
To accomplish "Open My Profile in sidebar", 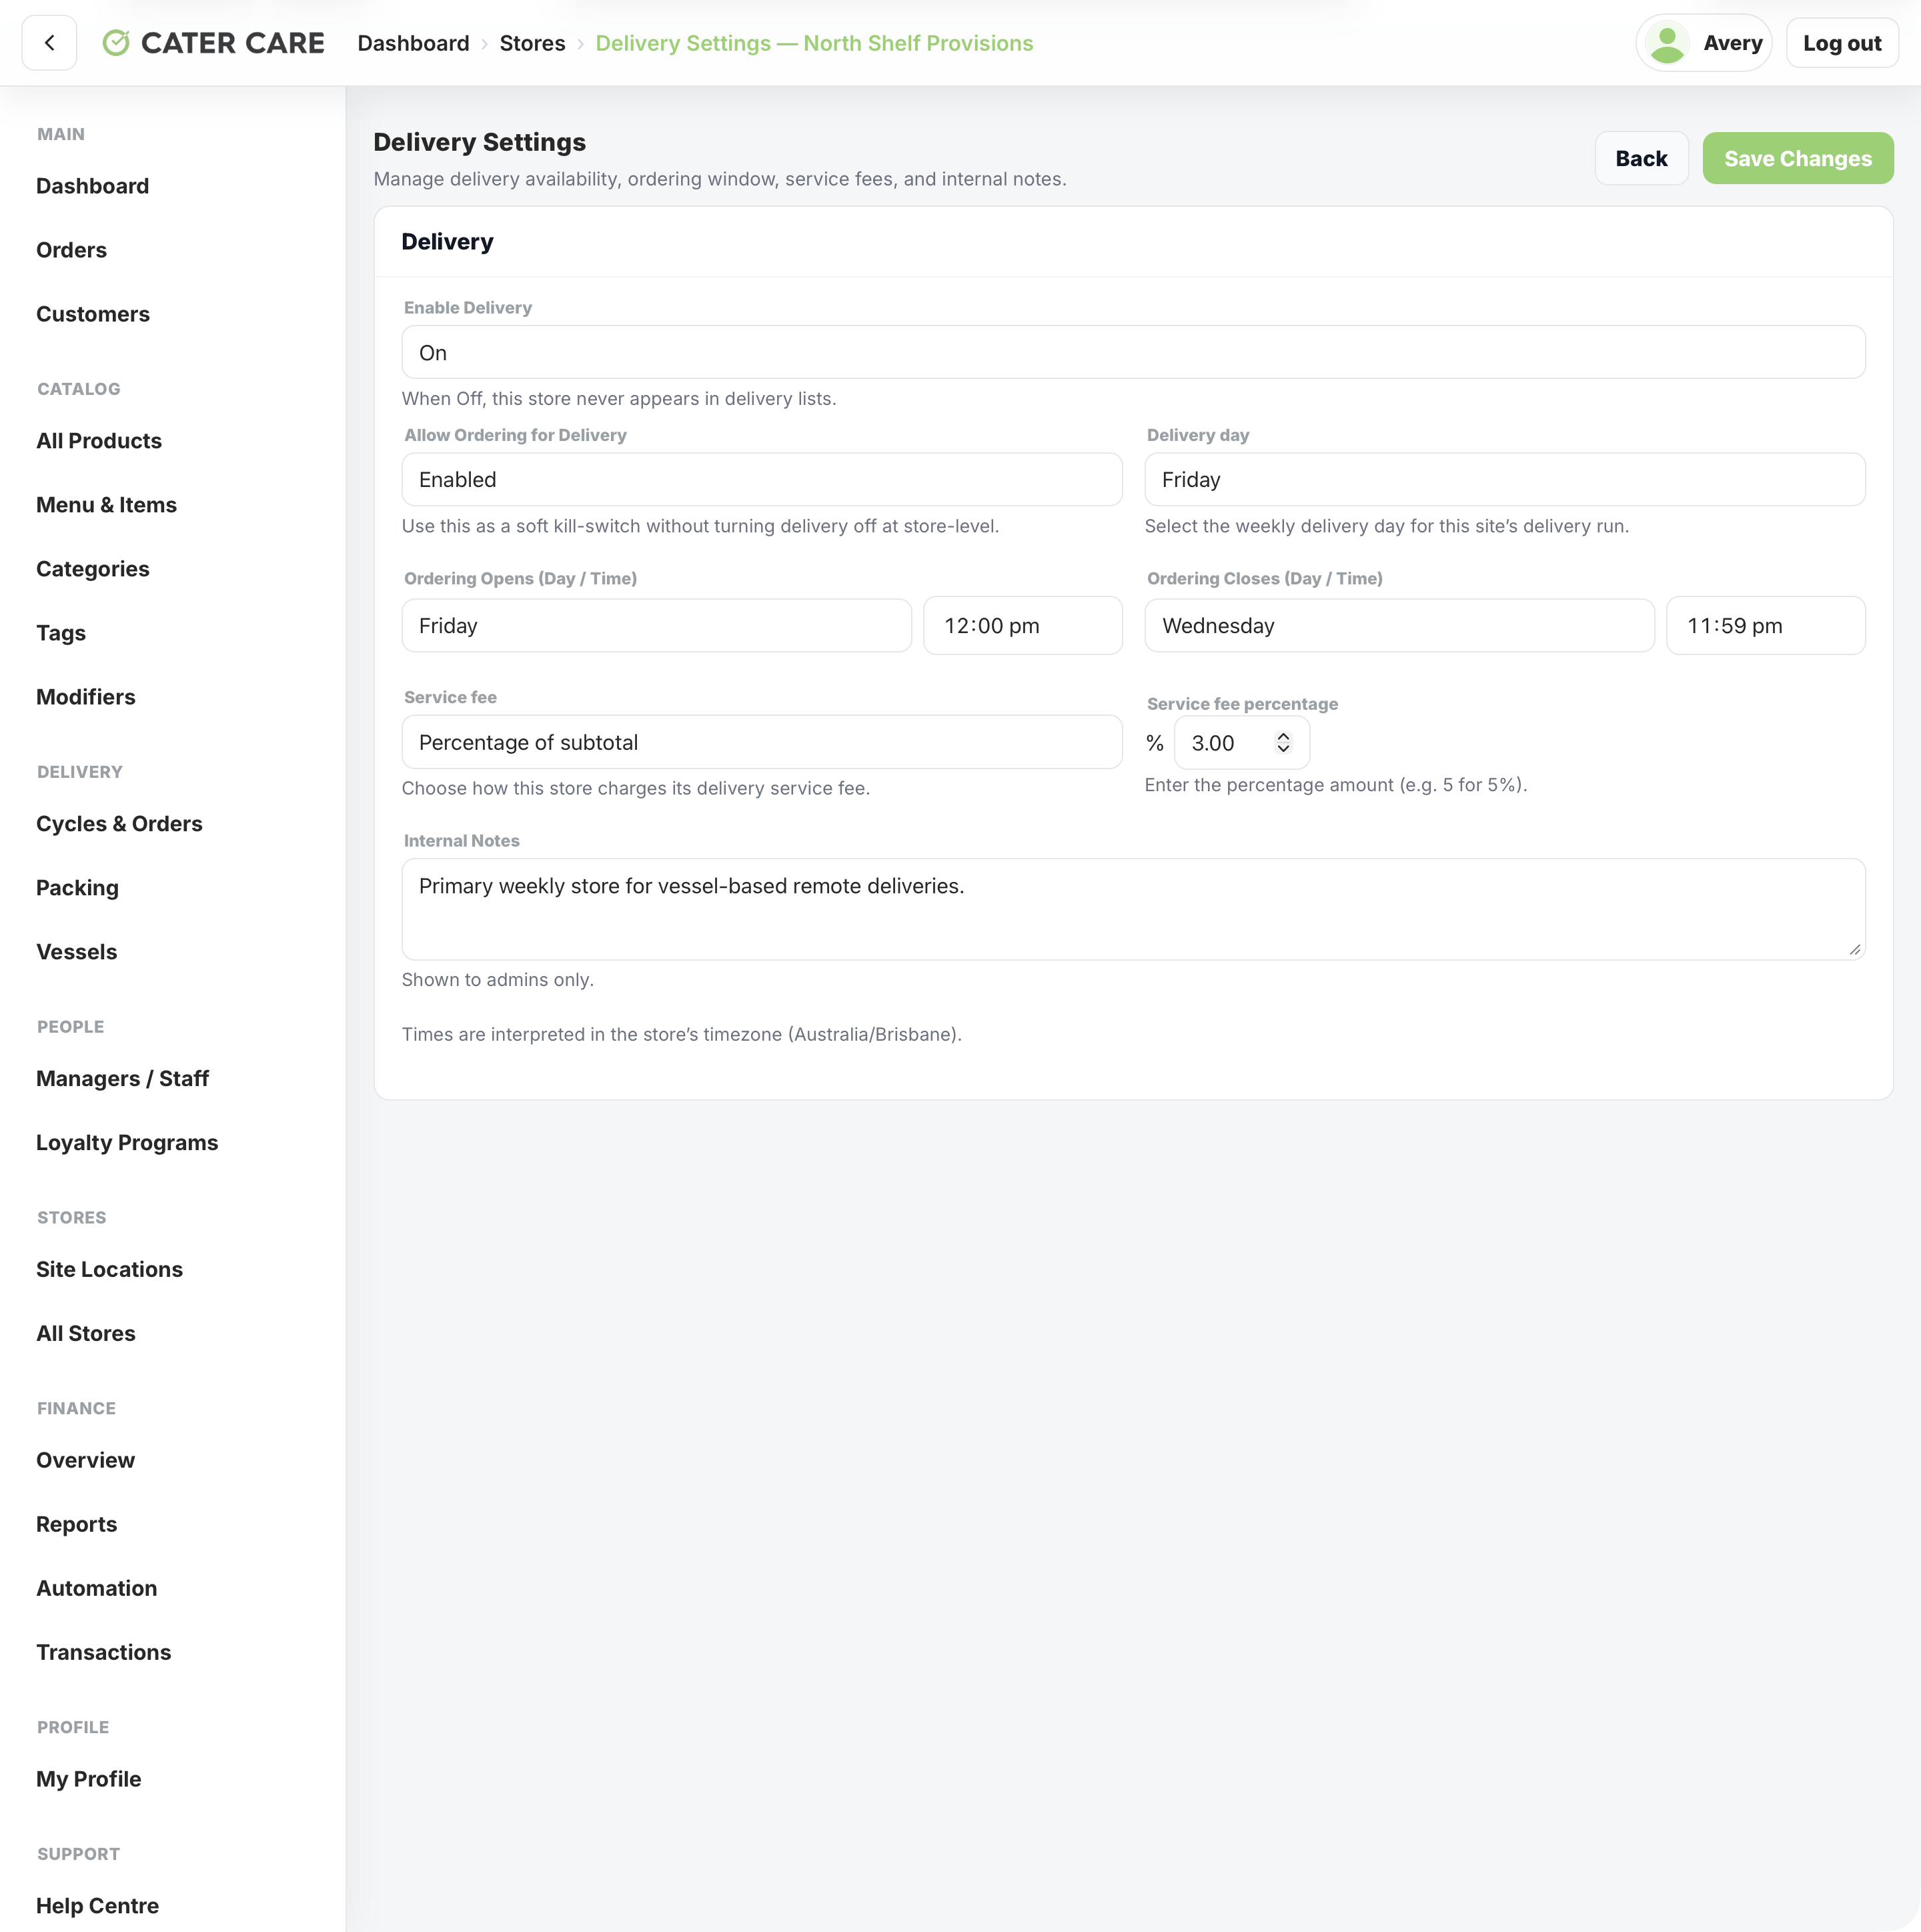I will tap(88, 1779).
